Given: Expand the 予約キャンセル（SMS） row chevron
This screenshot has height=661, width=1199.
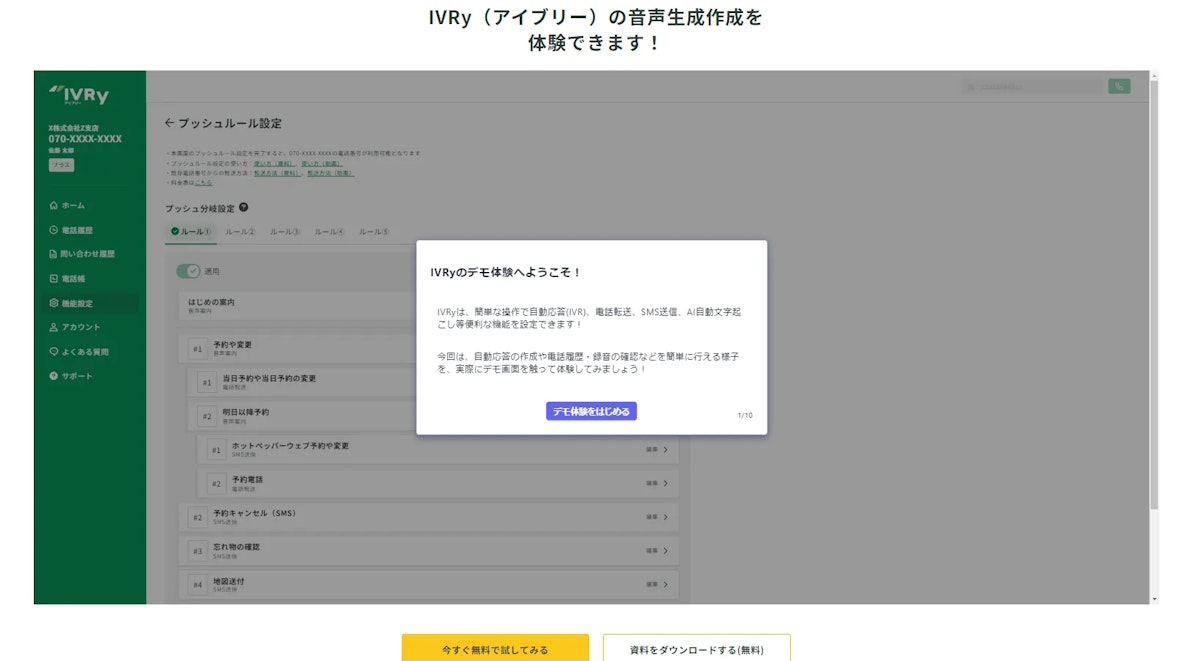Looking at the screenshot, I should pyautogui.click(x=665, y=517).
